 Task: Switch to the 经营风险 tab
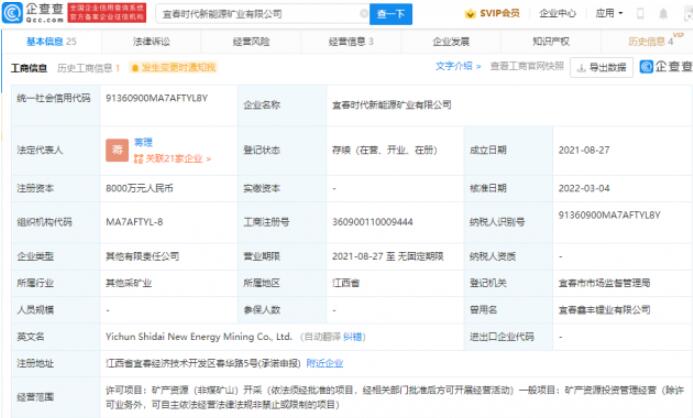251,42
